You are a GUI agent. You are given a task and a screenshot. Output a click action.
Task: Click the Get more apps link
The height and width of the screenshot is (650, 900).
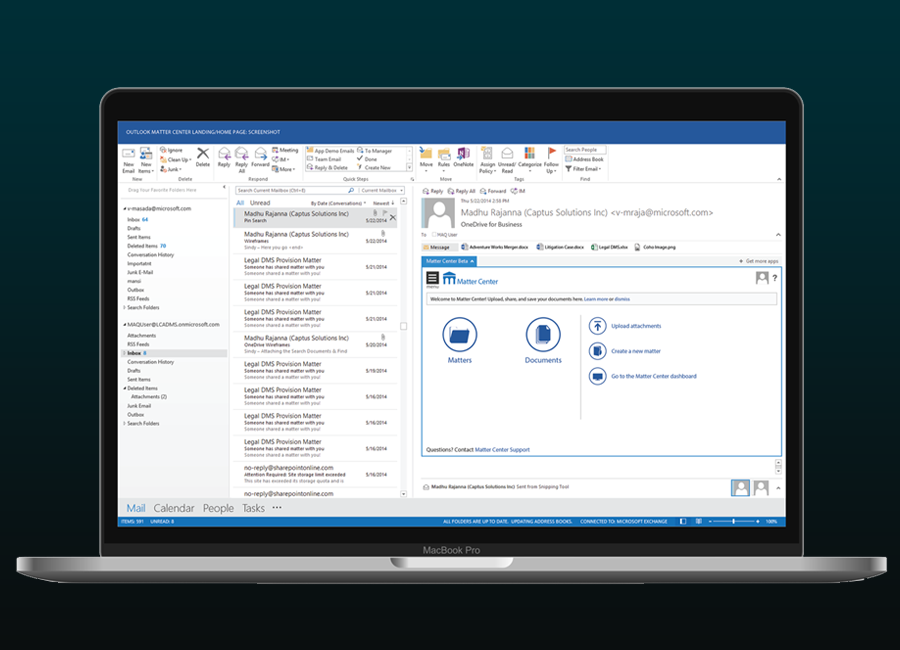point(759,261)
